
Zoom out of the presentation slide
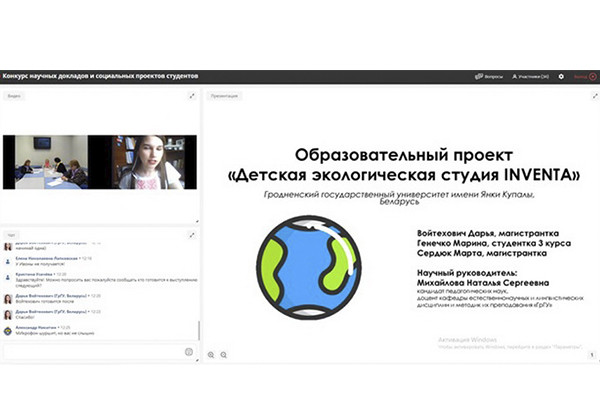(x=223, y=355)
